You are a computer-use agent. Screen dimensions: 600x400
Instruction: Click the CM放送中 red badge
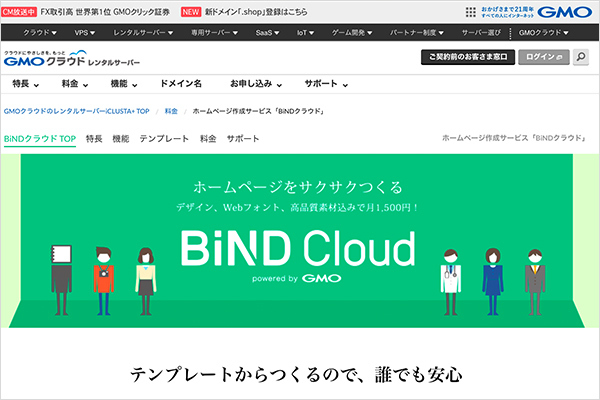click(x=19, y=12)
